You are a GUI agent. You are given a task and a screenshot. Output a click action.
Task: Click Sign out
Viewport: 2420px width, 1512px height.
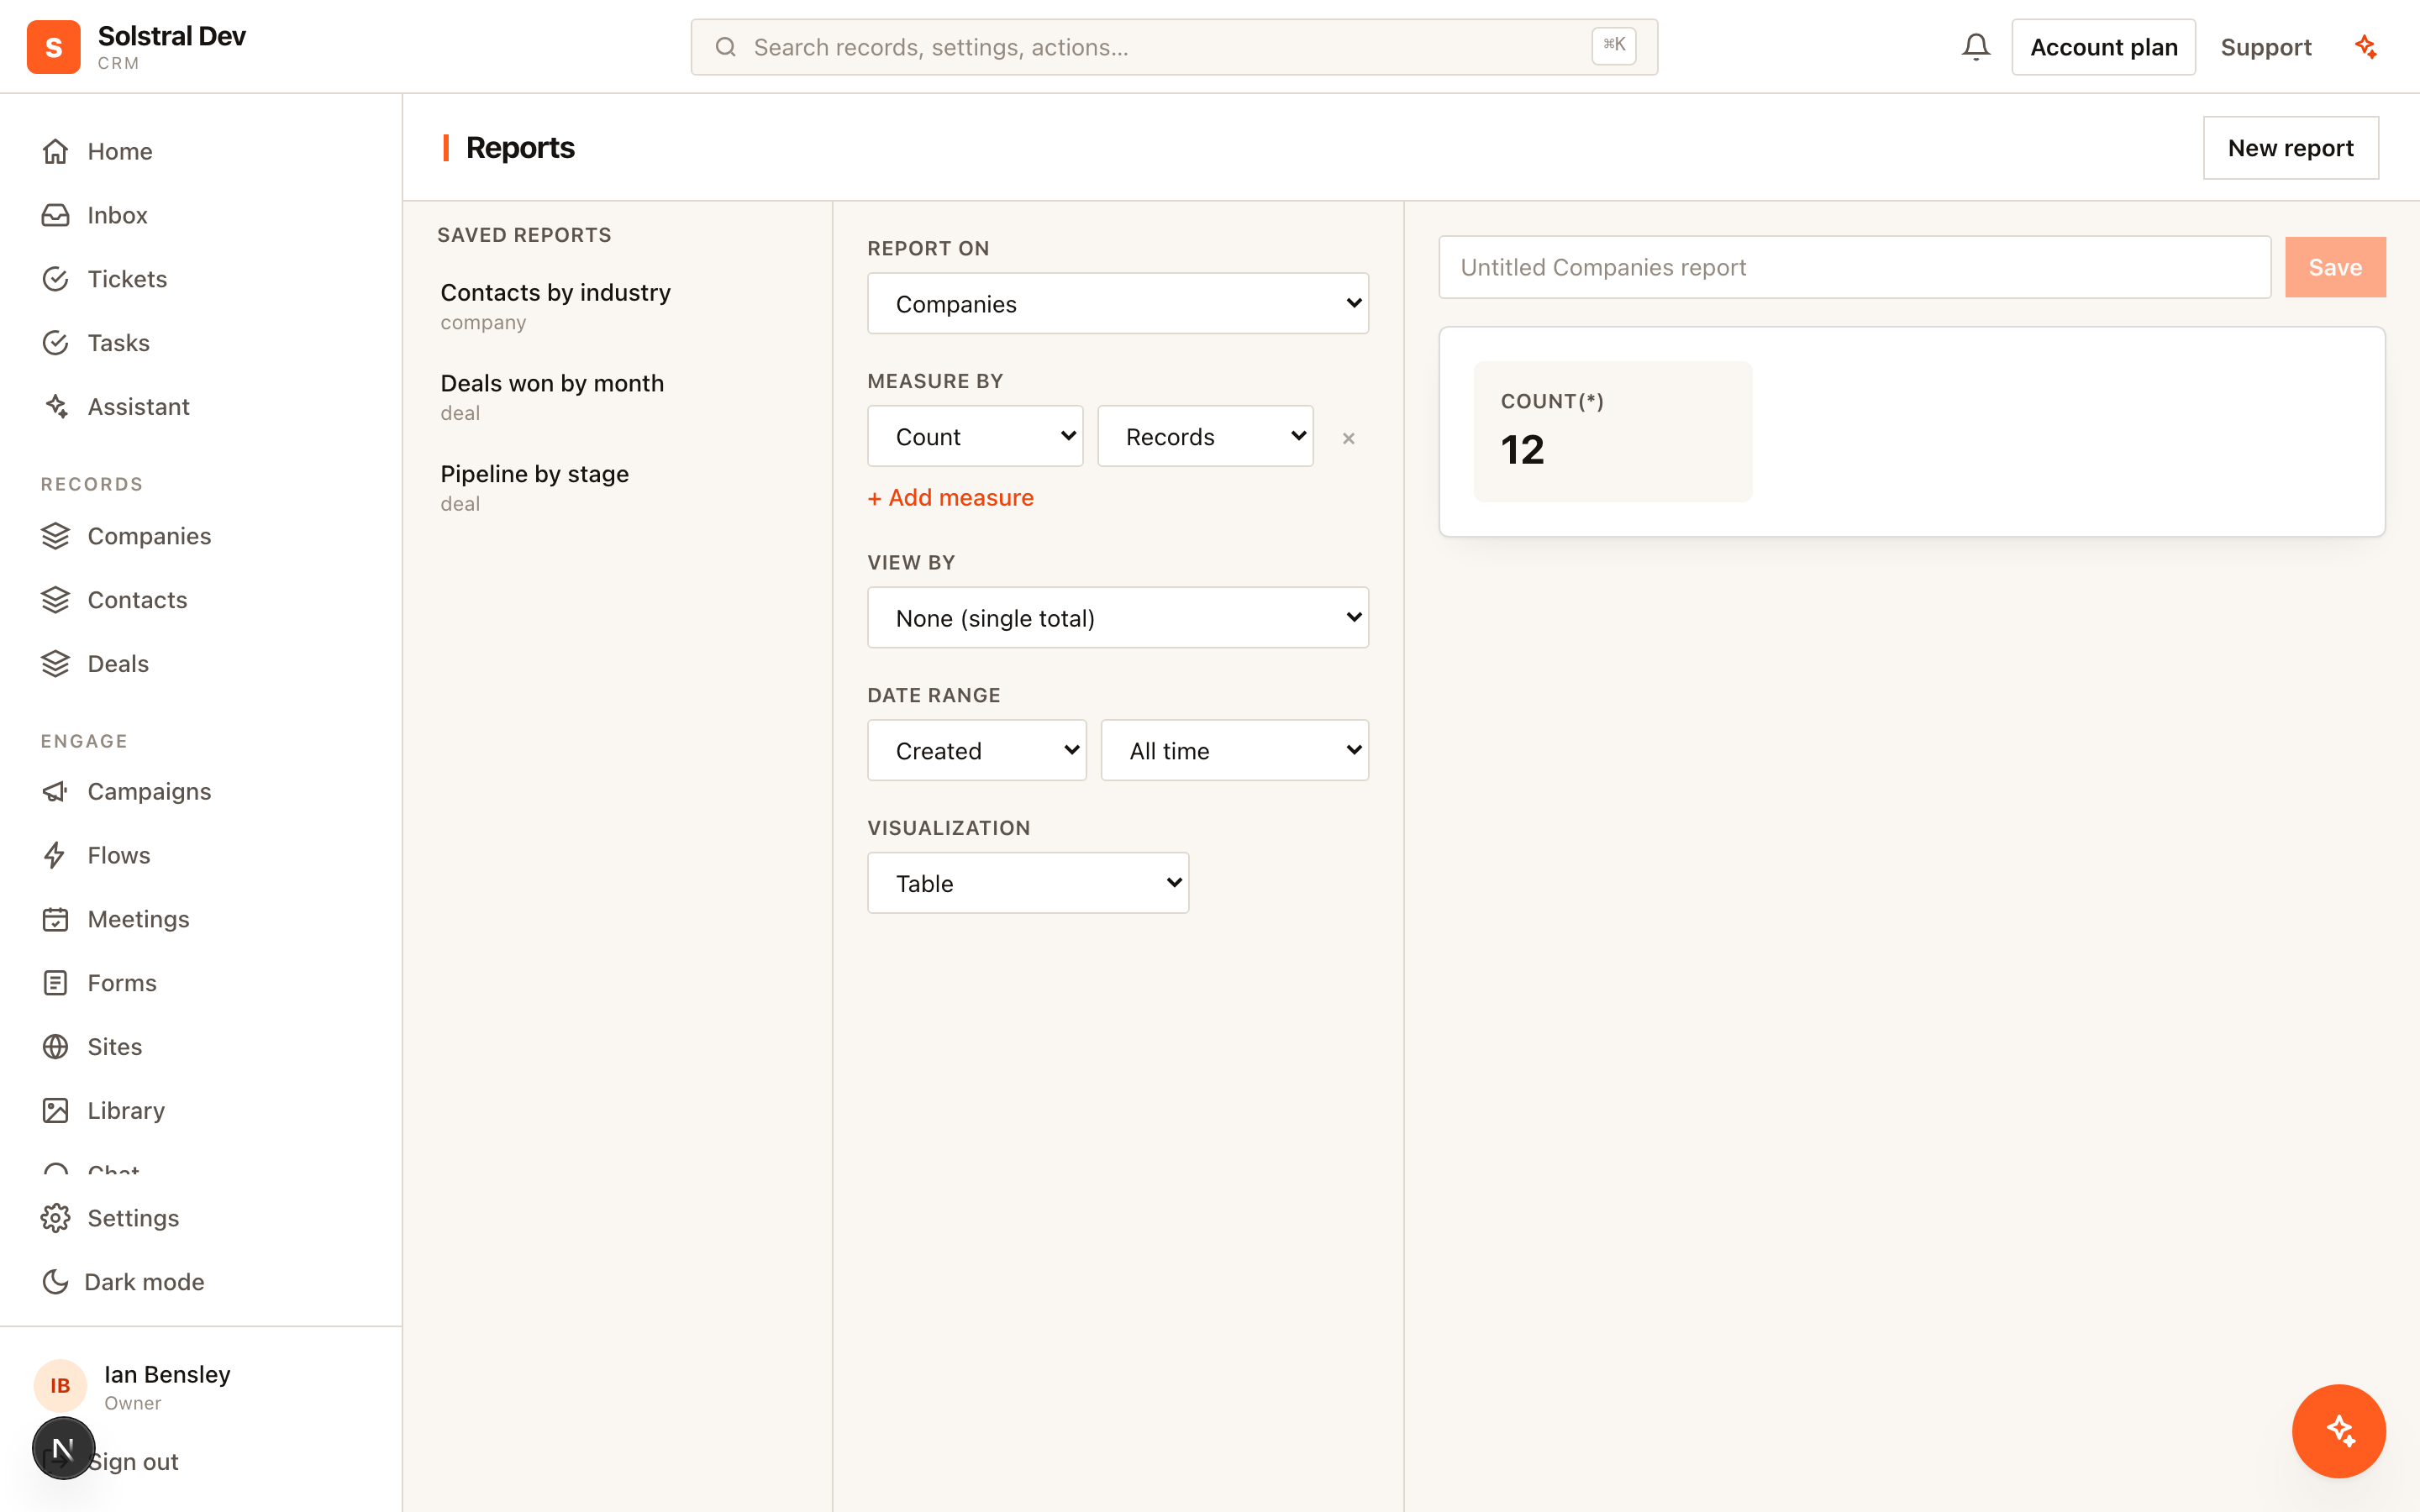click(133, 1461)
